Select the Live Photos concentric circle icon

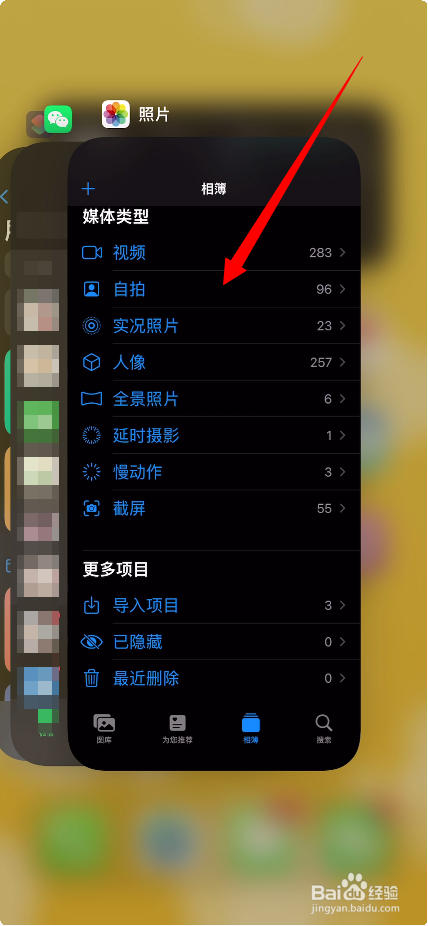tap(92, 326)
